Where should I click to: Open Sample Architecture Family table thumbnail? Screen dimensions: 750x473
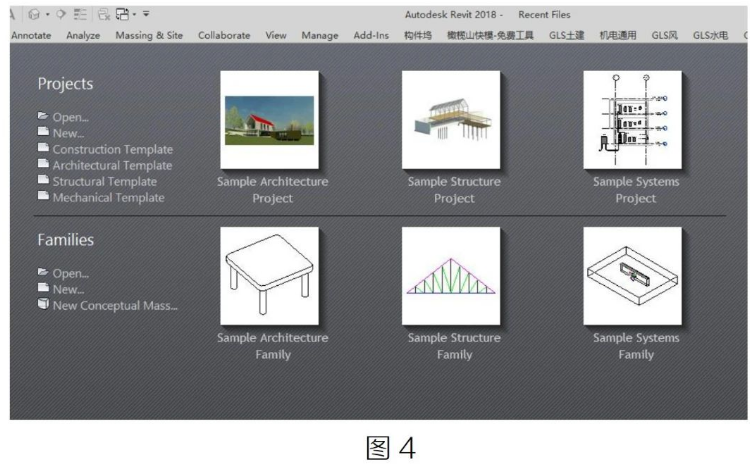click(269, 276)
